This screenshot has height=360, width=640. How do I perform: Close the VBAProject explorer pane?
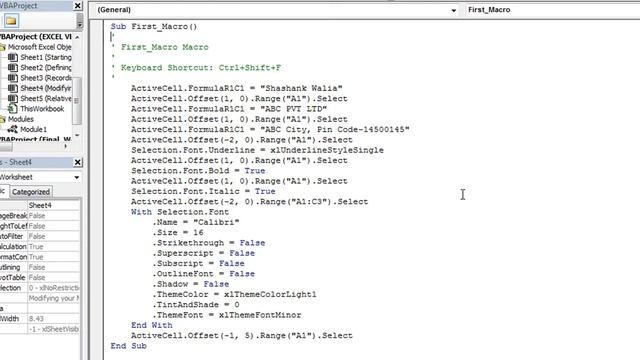[x=78, y=6]
